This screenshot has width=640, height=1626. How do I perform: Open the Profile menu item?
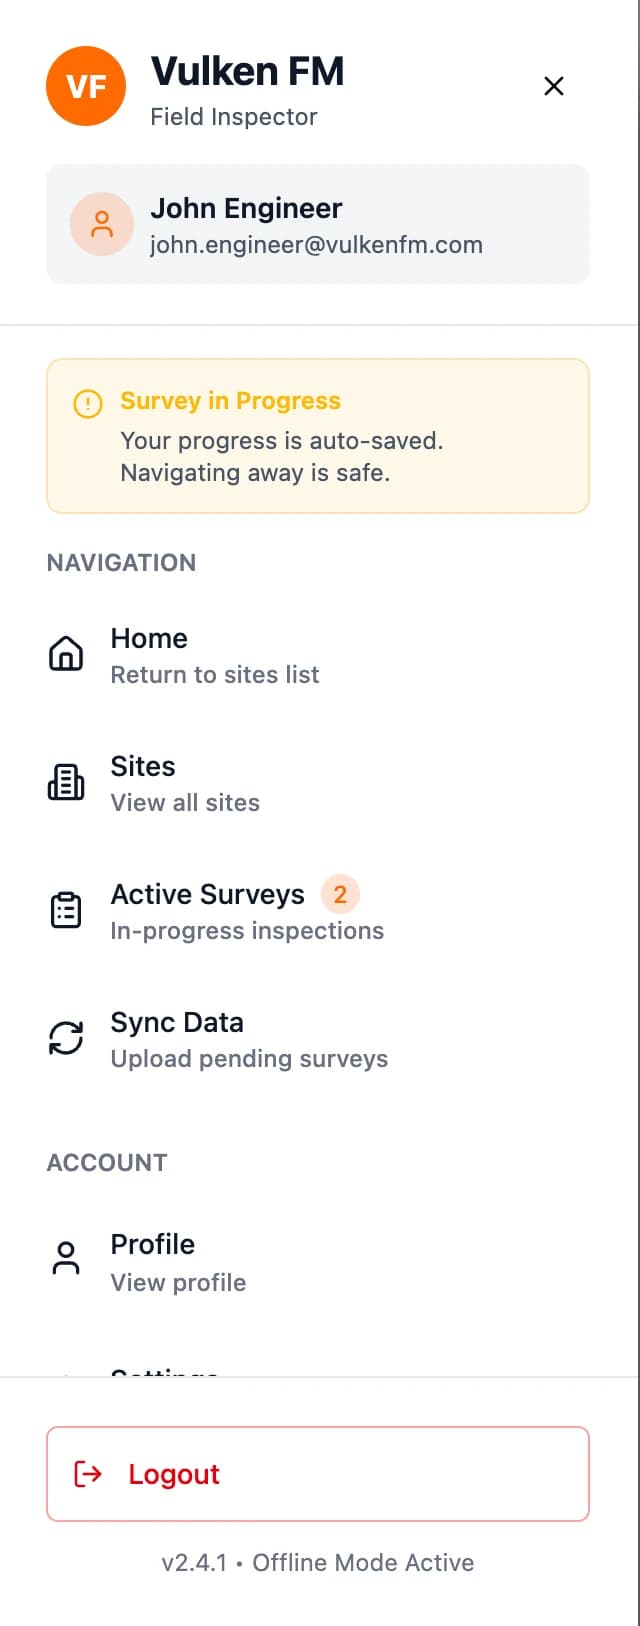(x=178, y=1263)
